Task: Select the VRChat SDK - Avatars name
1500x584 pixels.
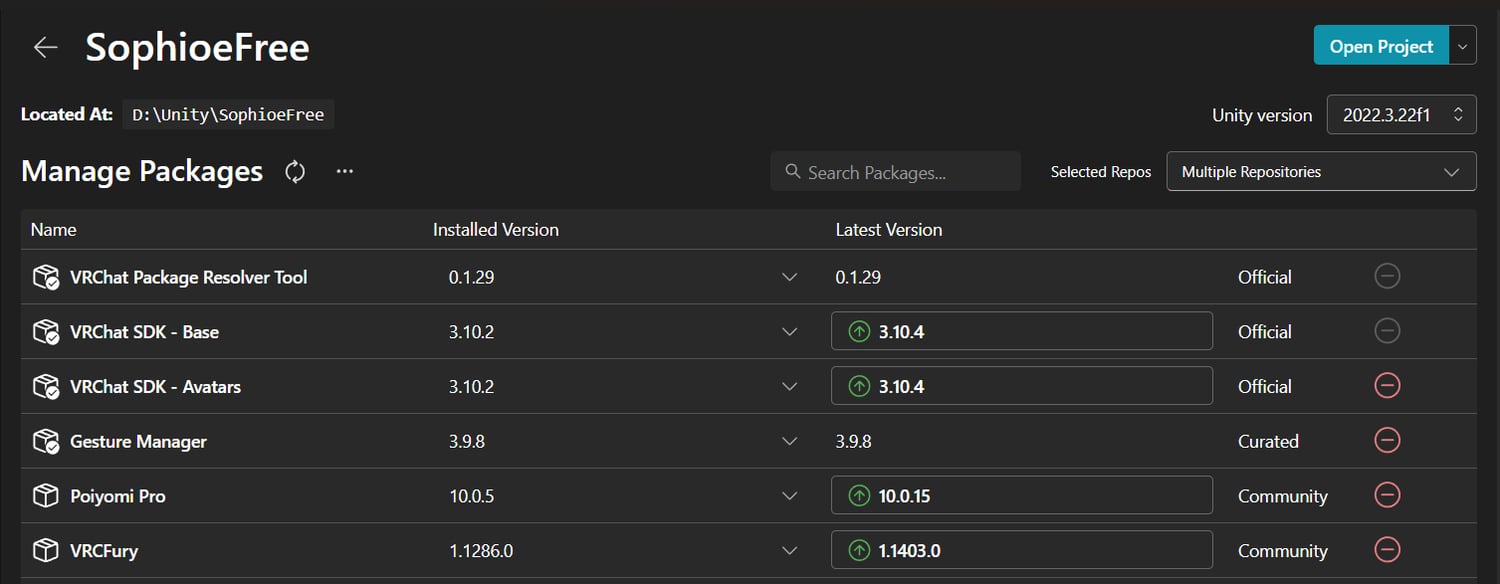Action: point(155,387)
